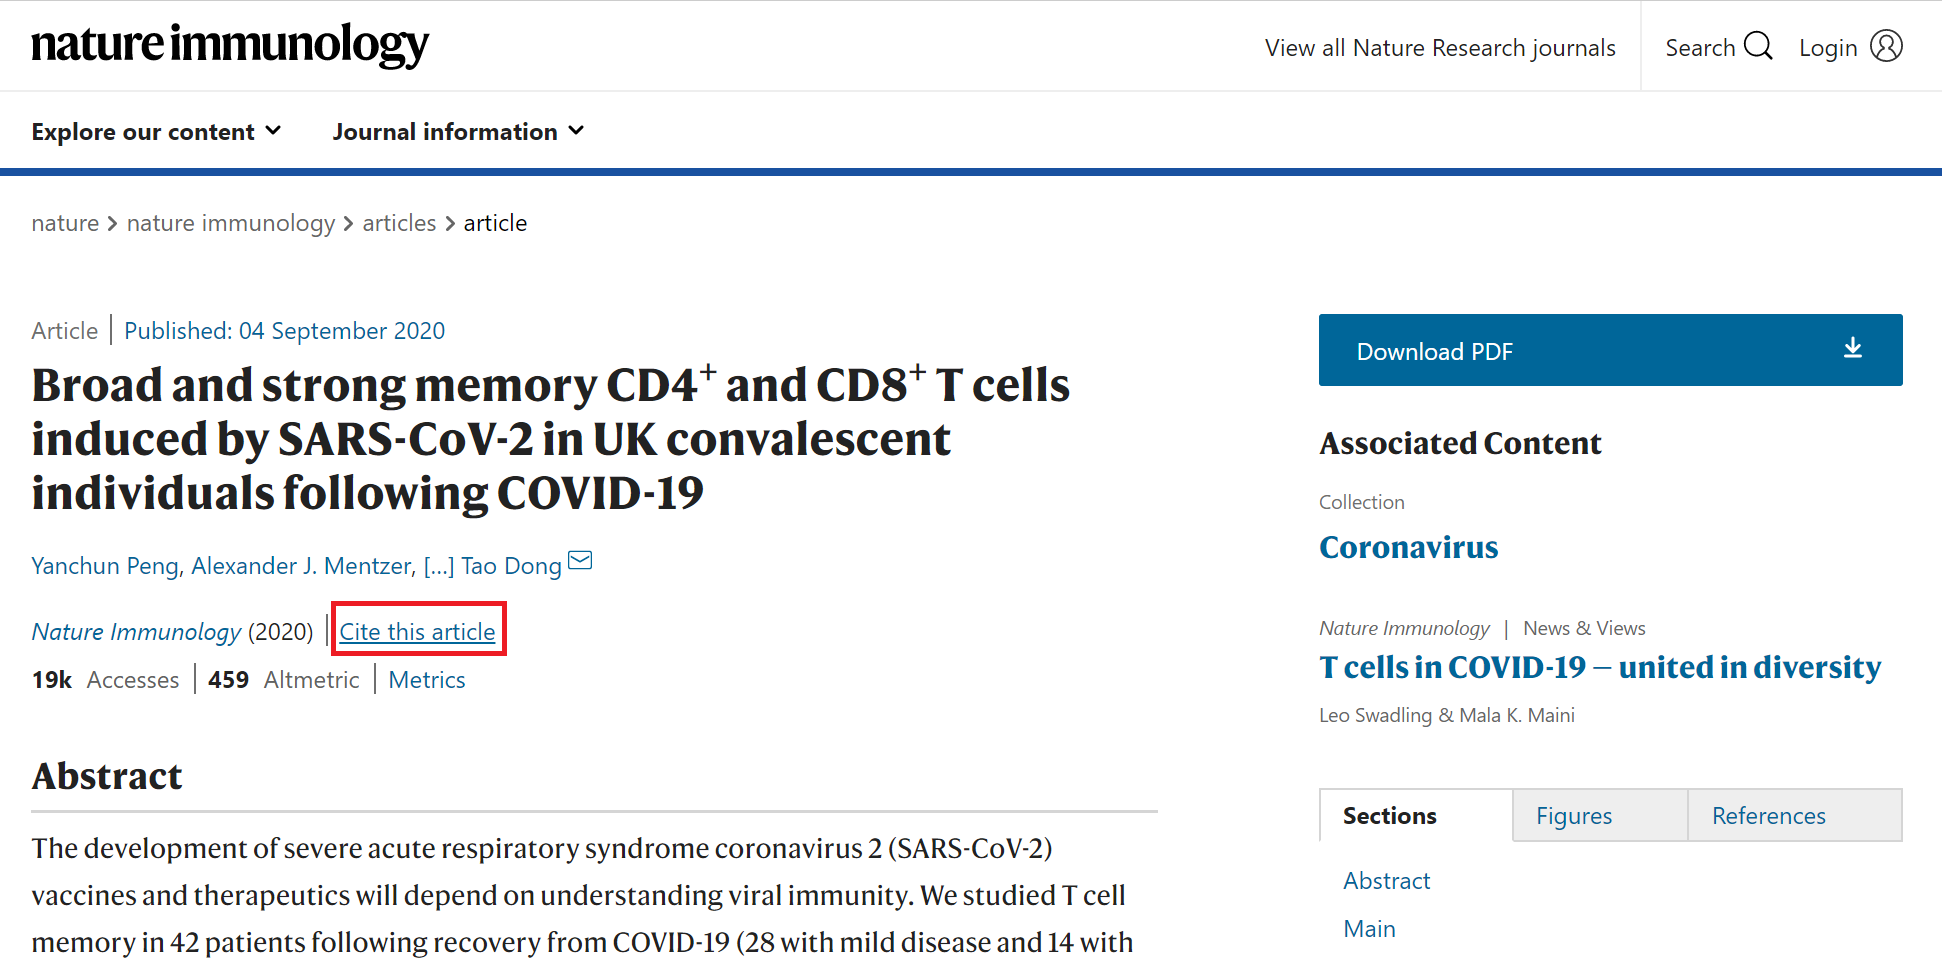This screenshot has height=962, width=1942.
Task: Click the Cite this article link
Action: point(418,632)
